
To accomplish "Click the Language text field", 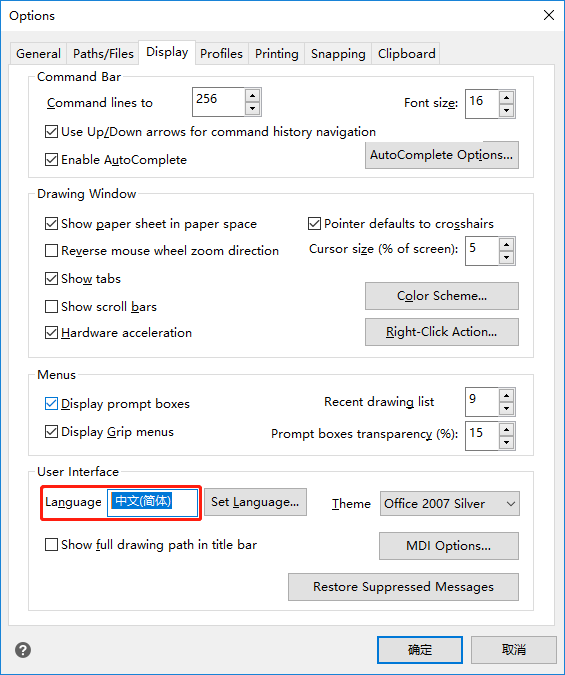I will point(152,503).
